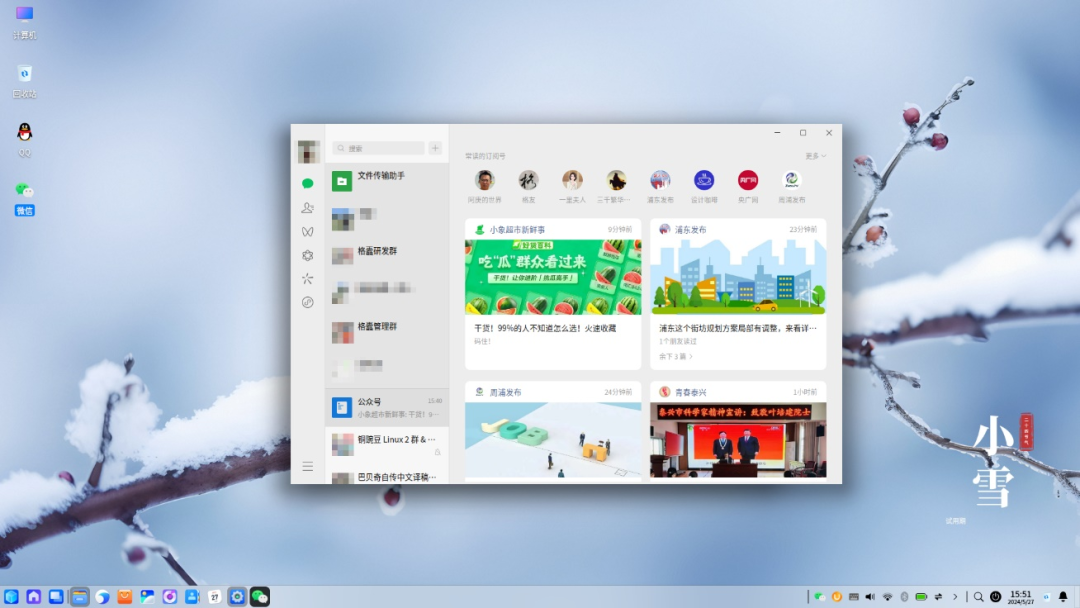This screenshot has height=608, width=1080.
Task: Open the 阿庚的世界 subscription account
Action: 484,187
